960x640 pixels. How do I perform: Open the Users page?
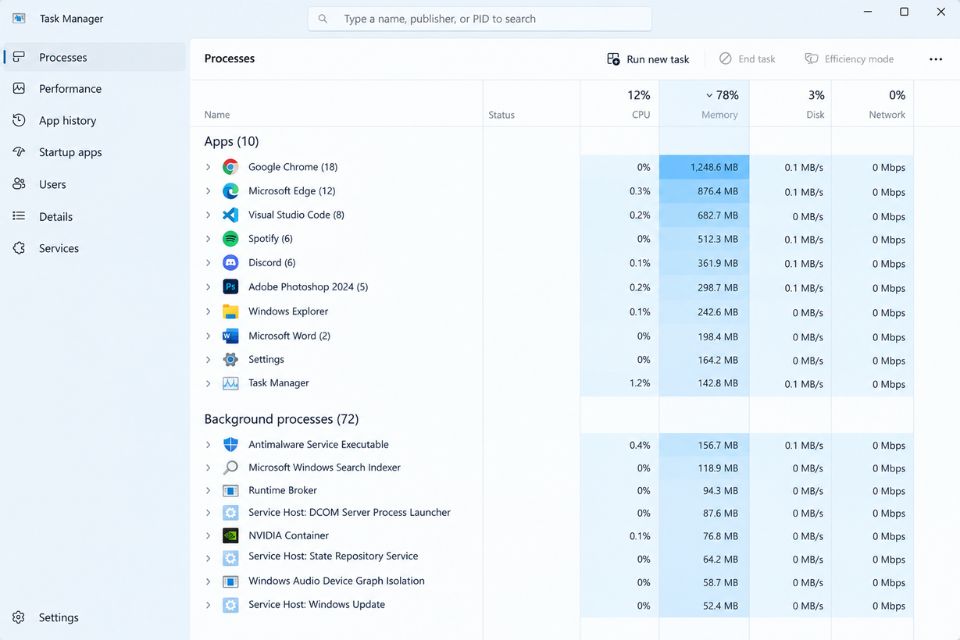(x=94, y=184)
